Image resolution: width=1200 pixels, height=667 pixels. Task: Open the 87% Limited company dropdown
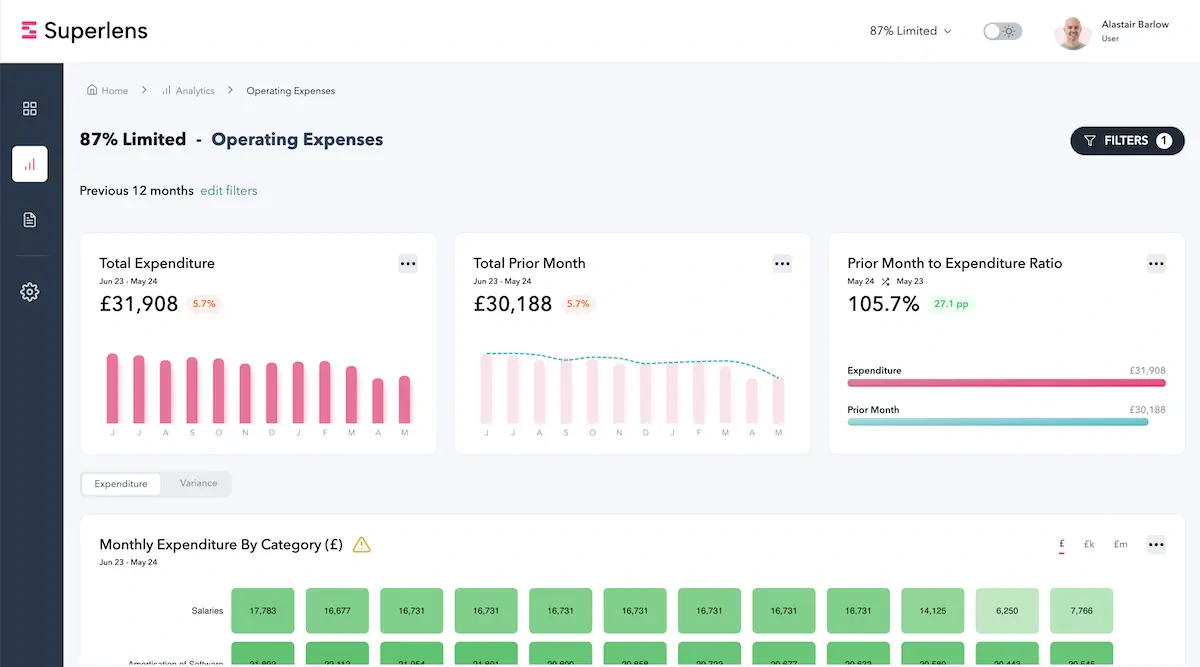[x=910, y=31]
